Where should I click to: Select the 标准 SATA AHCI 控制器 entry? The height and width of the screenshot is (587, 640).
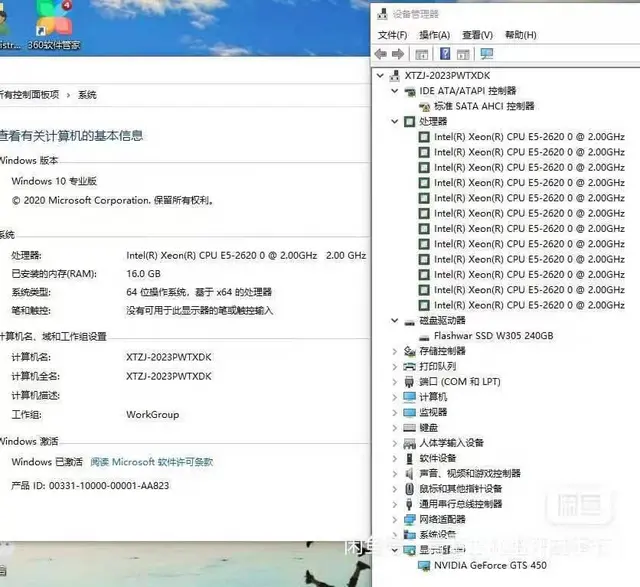(484, 106)
